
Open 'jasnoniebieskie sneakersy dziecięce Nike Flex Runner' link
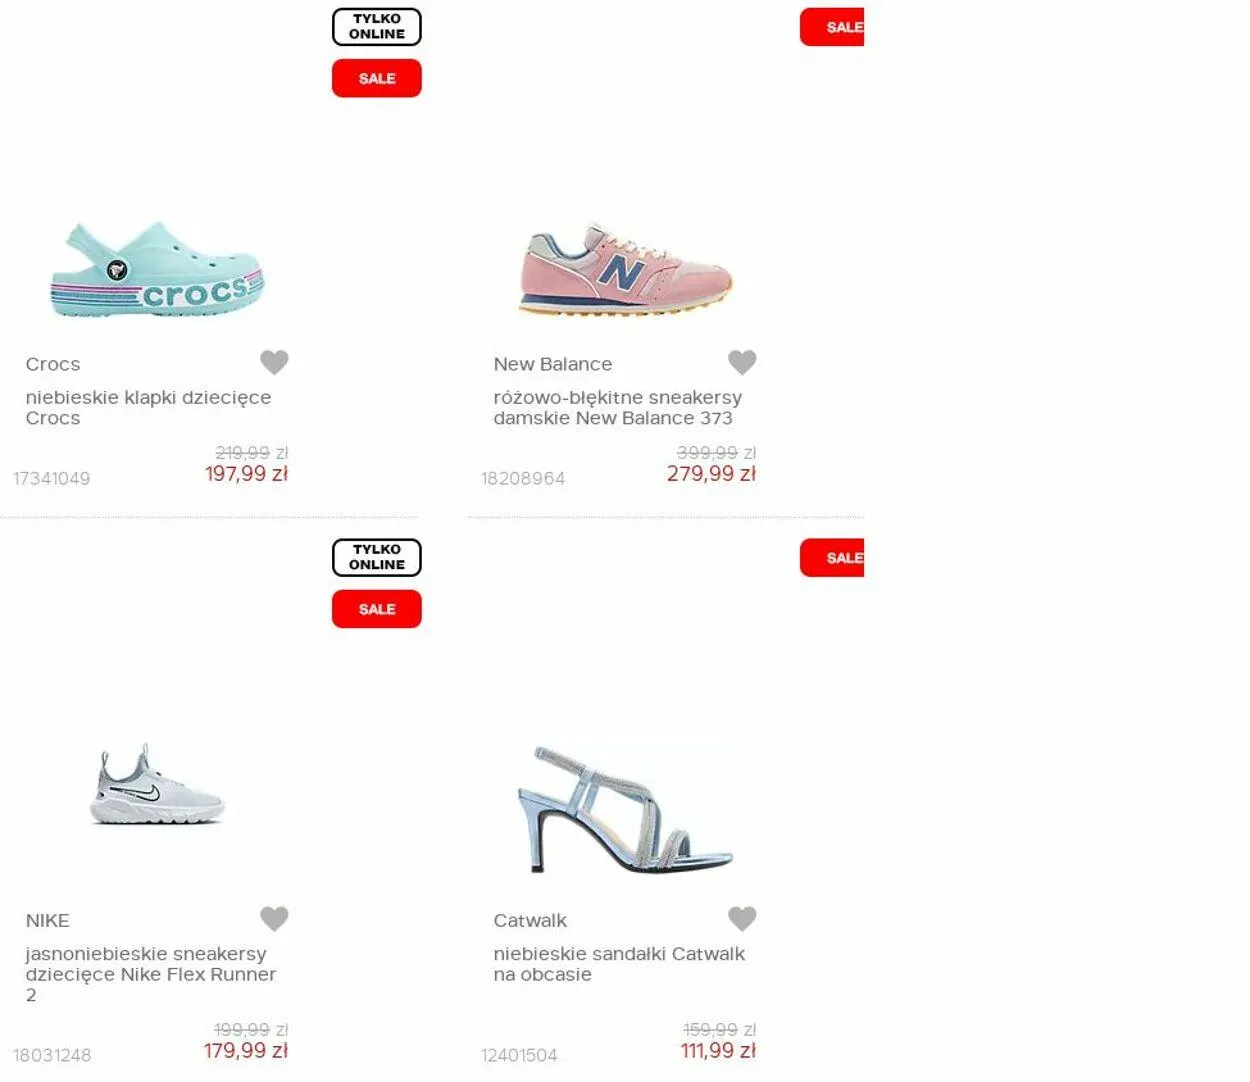click(x=151, y=974)
